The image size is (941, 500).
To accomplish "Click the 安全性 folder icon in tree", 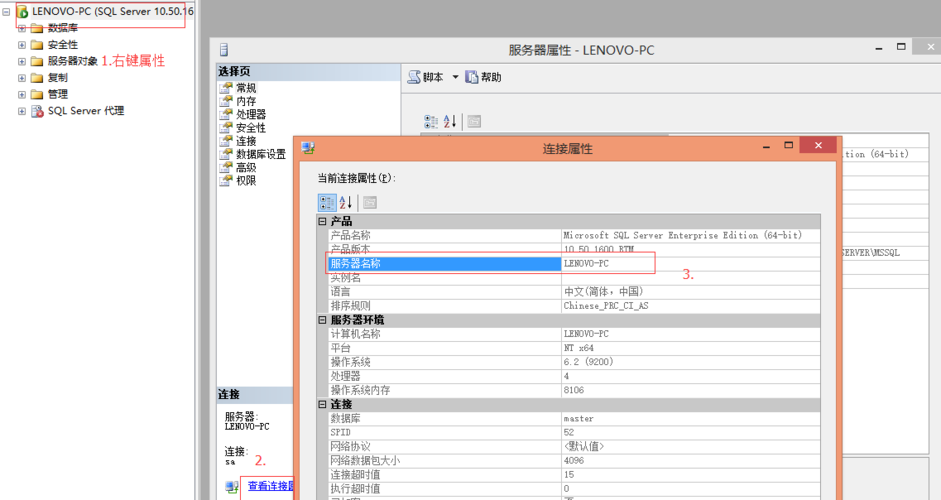I will click(37, 45).
